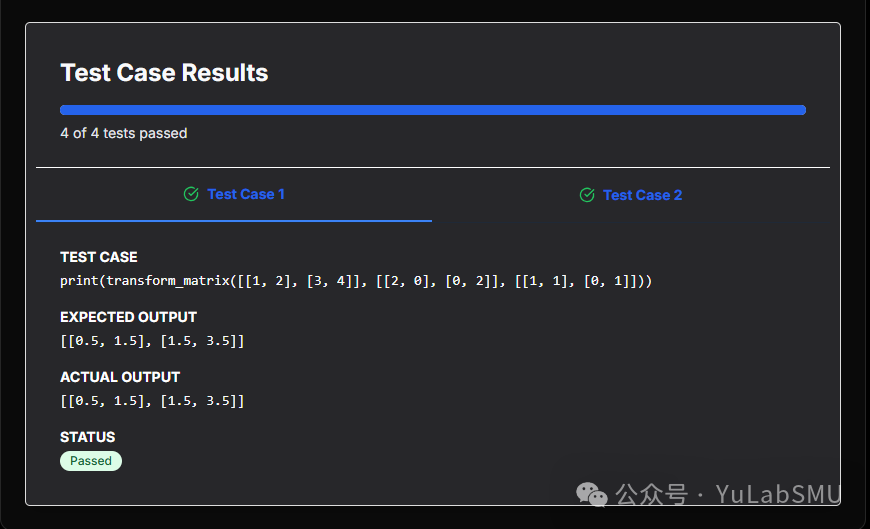Click the value under ACTUAL OUTPUT

[152, 401]
